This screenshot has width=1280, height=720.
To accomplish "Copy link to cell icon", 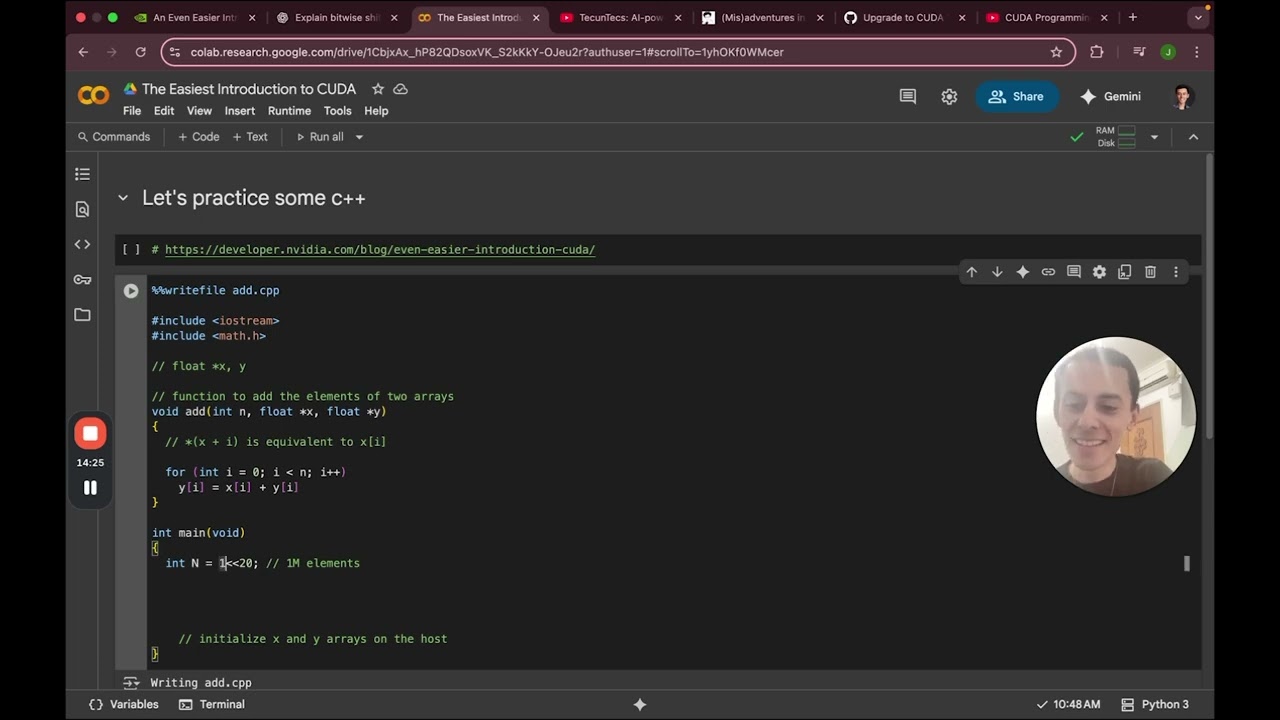I will (x=1048, y=272).
